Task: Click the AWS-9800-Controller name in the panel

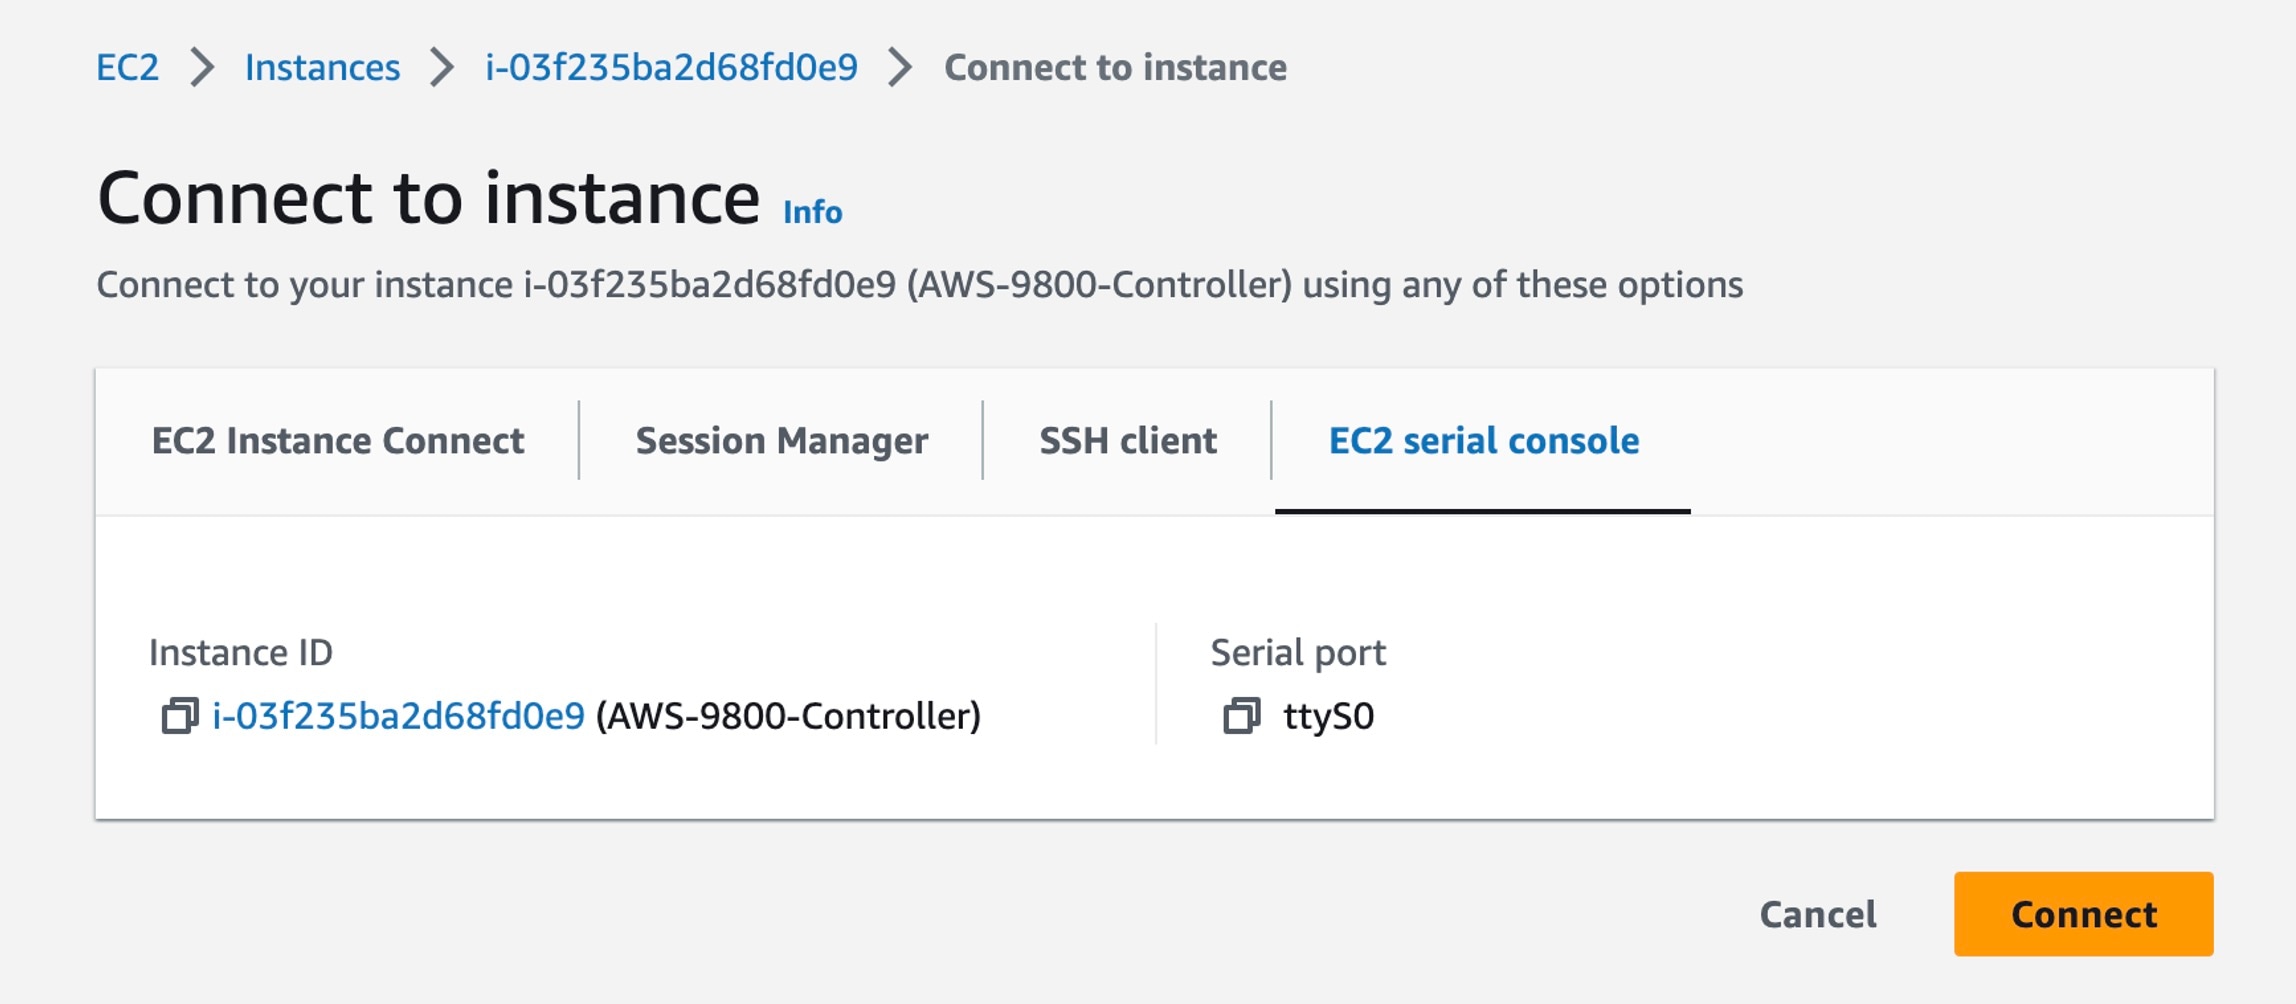Action: 788,716
